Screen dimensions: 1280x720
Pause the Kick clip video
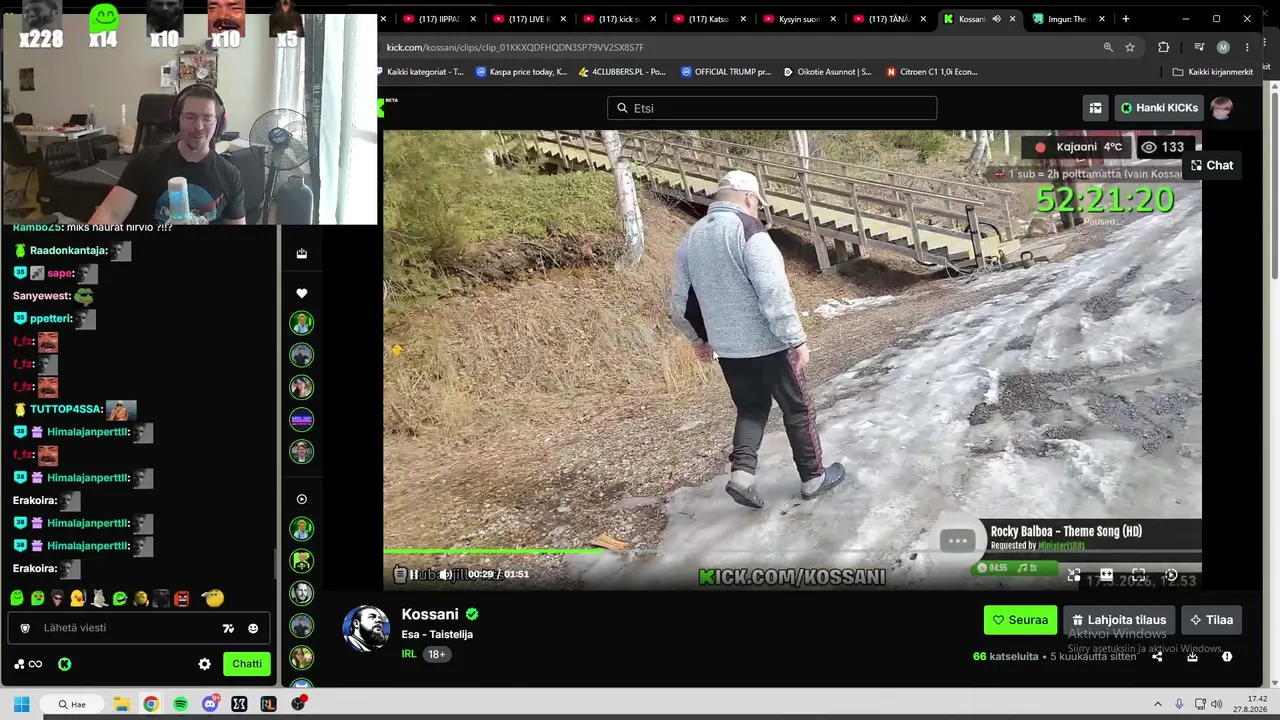click(414, 574)
